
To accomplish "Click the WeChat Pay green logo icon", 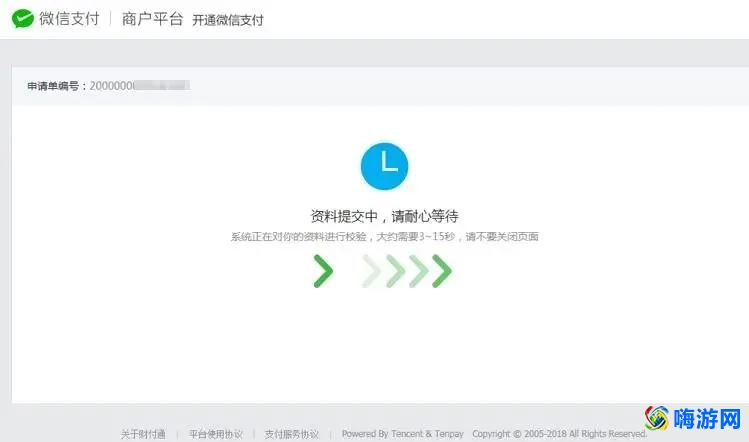I will [x=22, y=19].
